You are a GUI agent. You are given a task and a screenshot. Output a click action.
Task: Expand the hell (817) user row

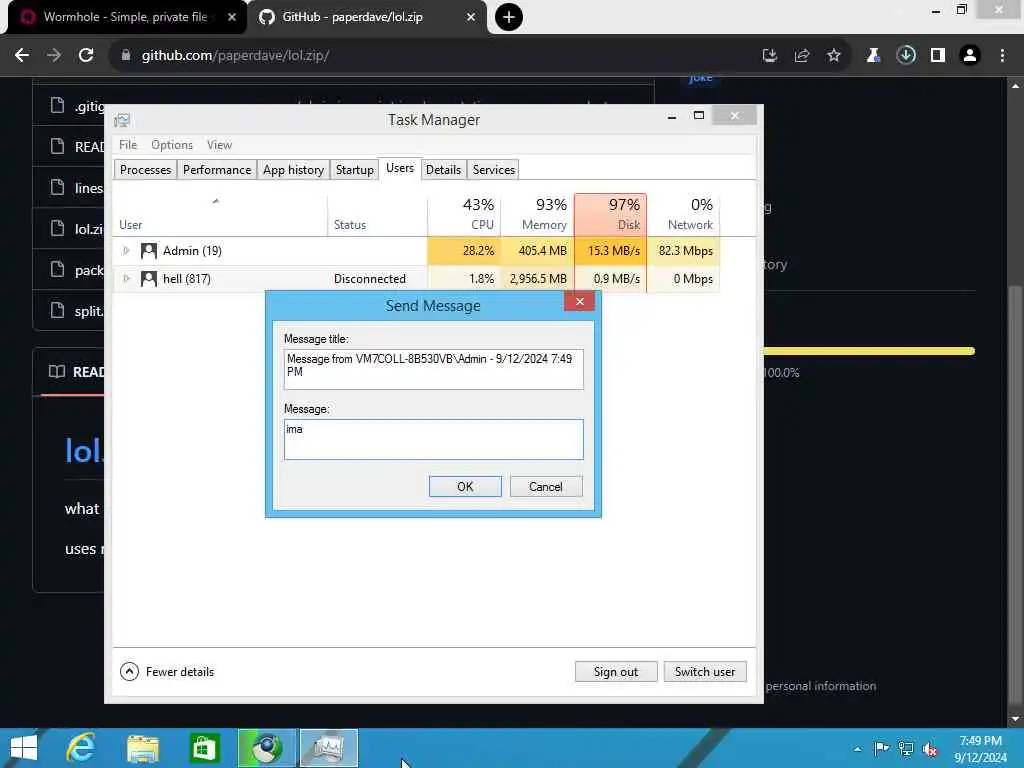point(126,279)
